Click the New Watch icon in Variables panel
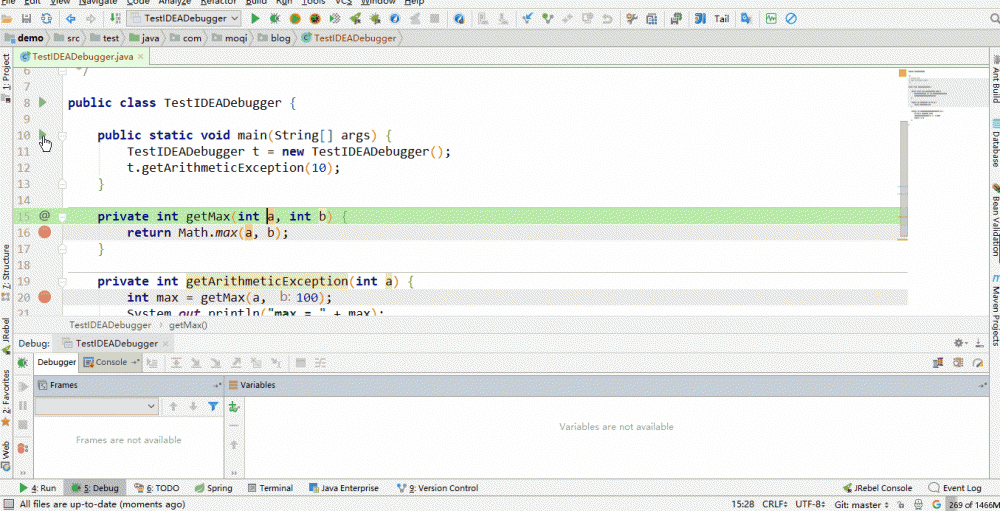1000x511 pixels. pos(233,406)
